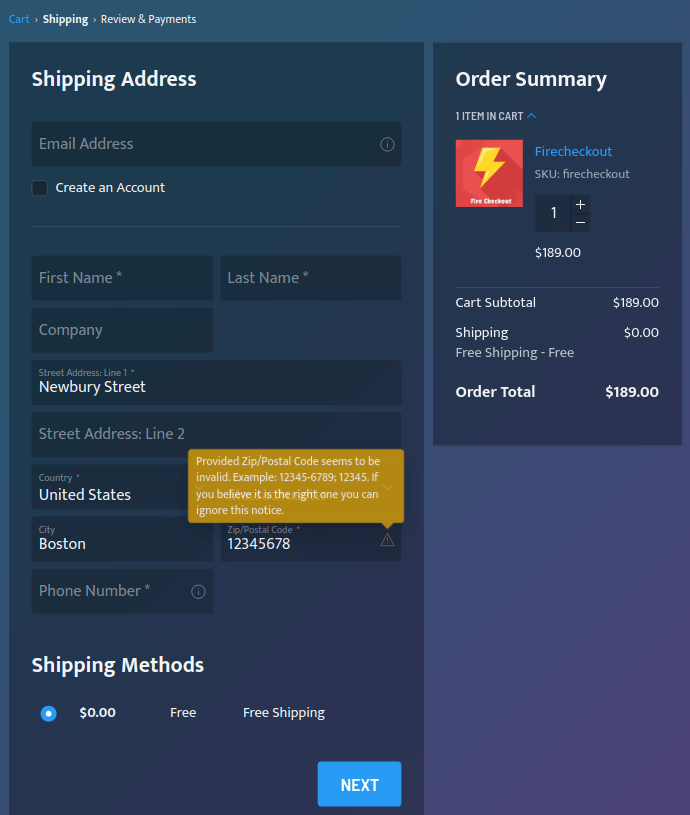
Task: Collapse the 1 item in cart chevron
Action: [531, 116]
